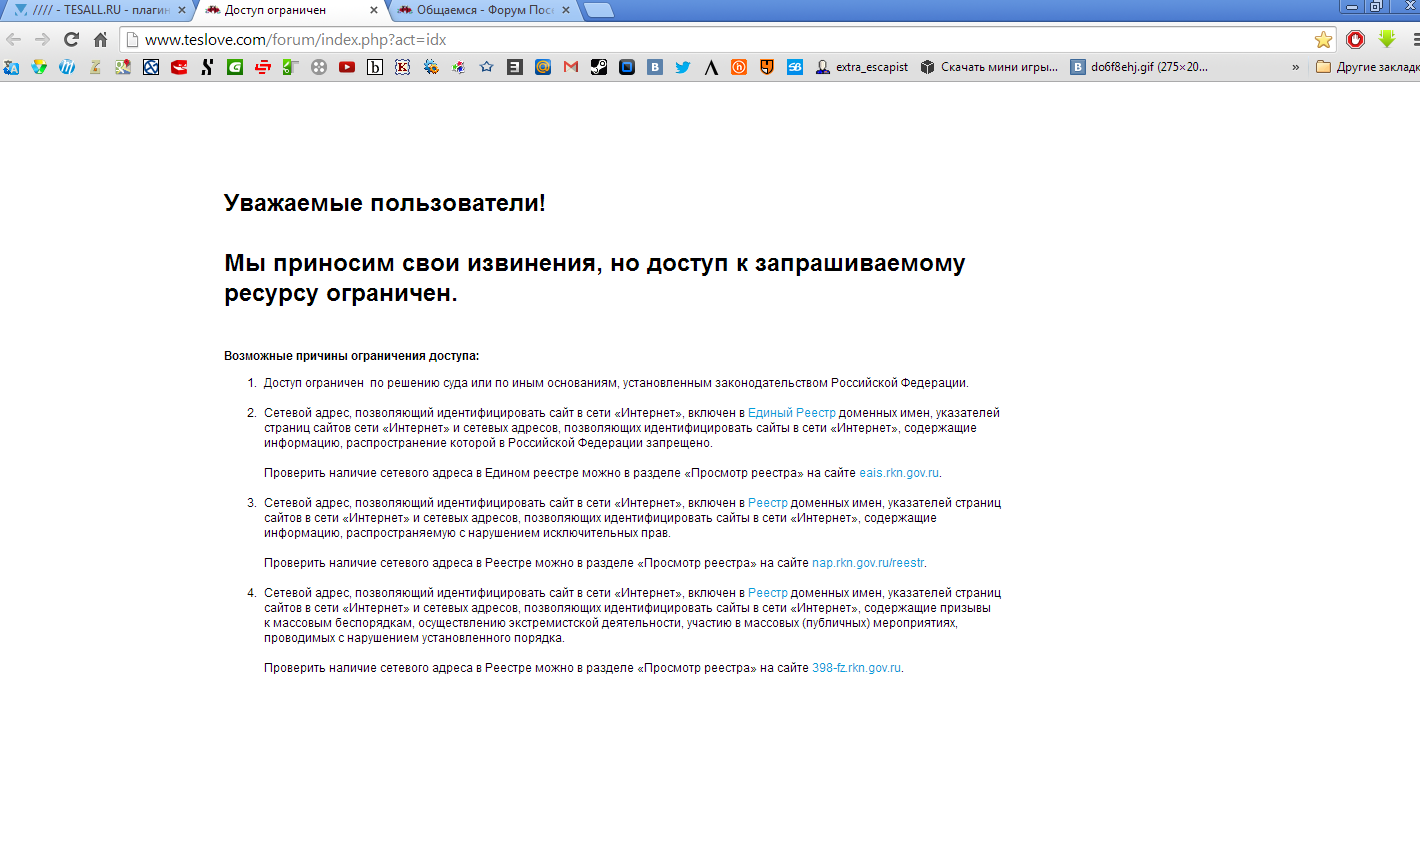Open the gray film reel bookmark icon

319,67
